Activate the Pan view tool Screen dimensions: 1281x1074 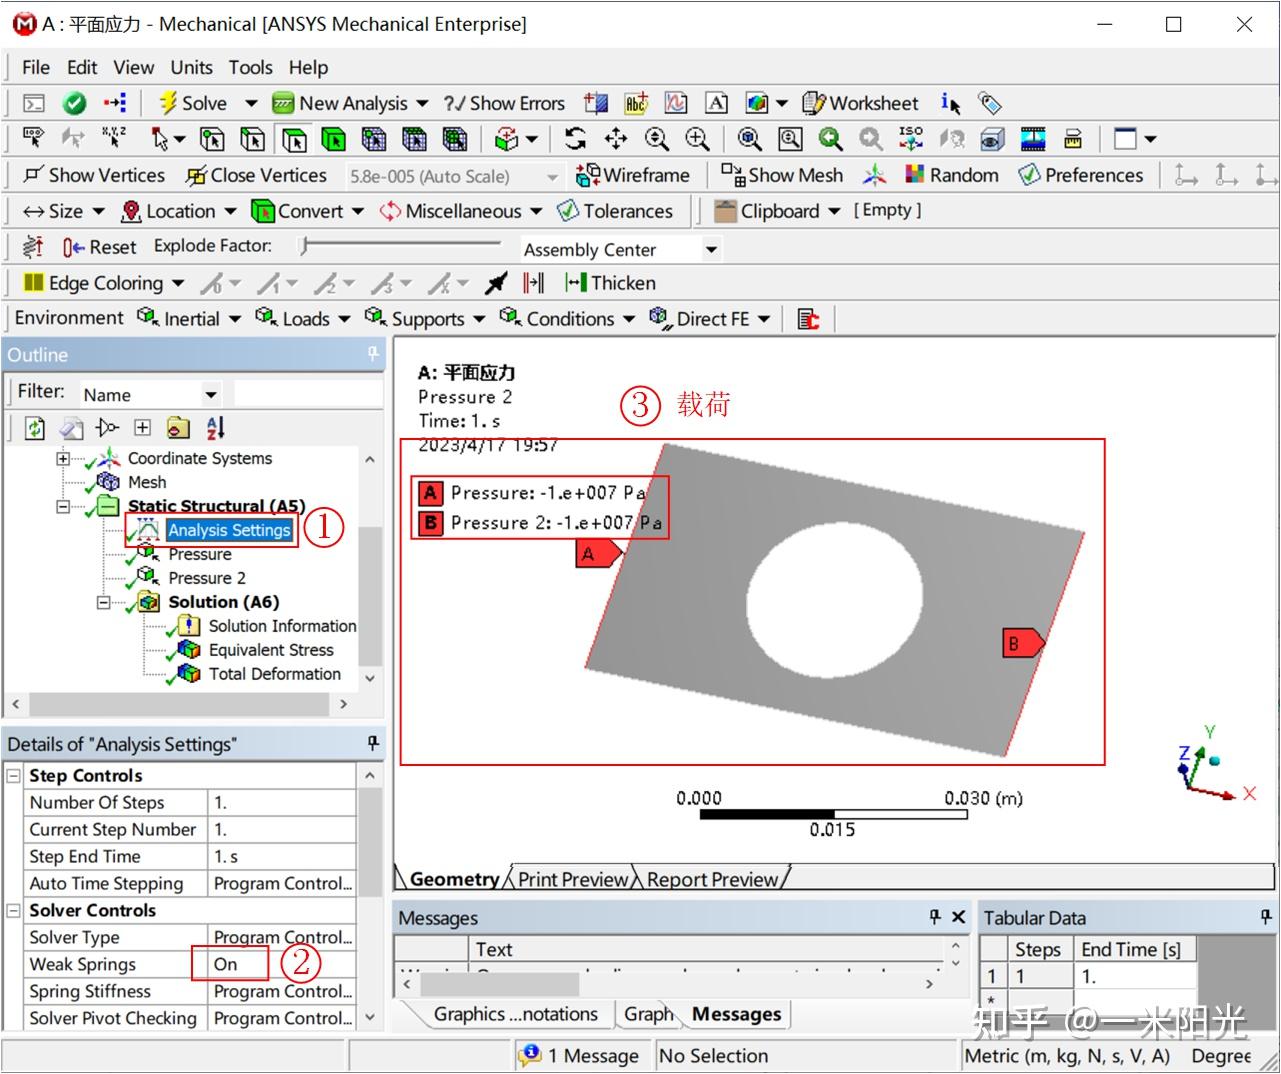[x=616, y=139]
